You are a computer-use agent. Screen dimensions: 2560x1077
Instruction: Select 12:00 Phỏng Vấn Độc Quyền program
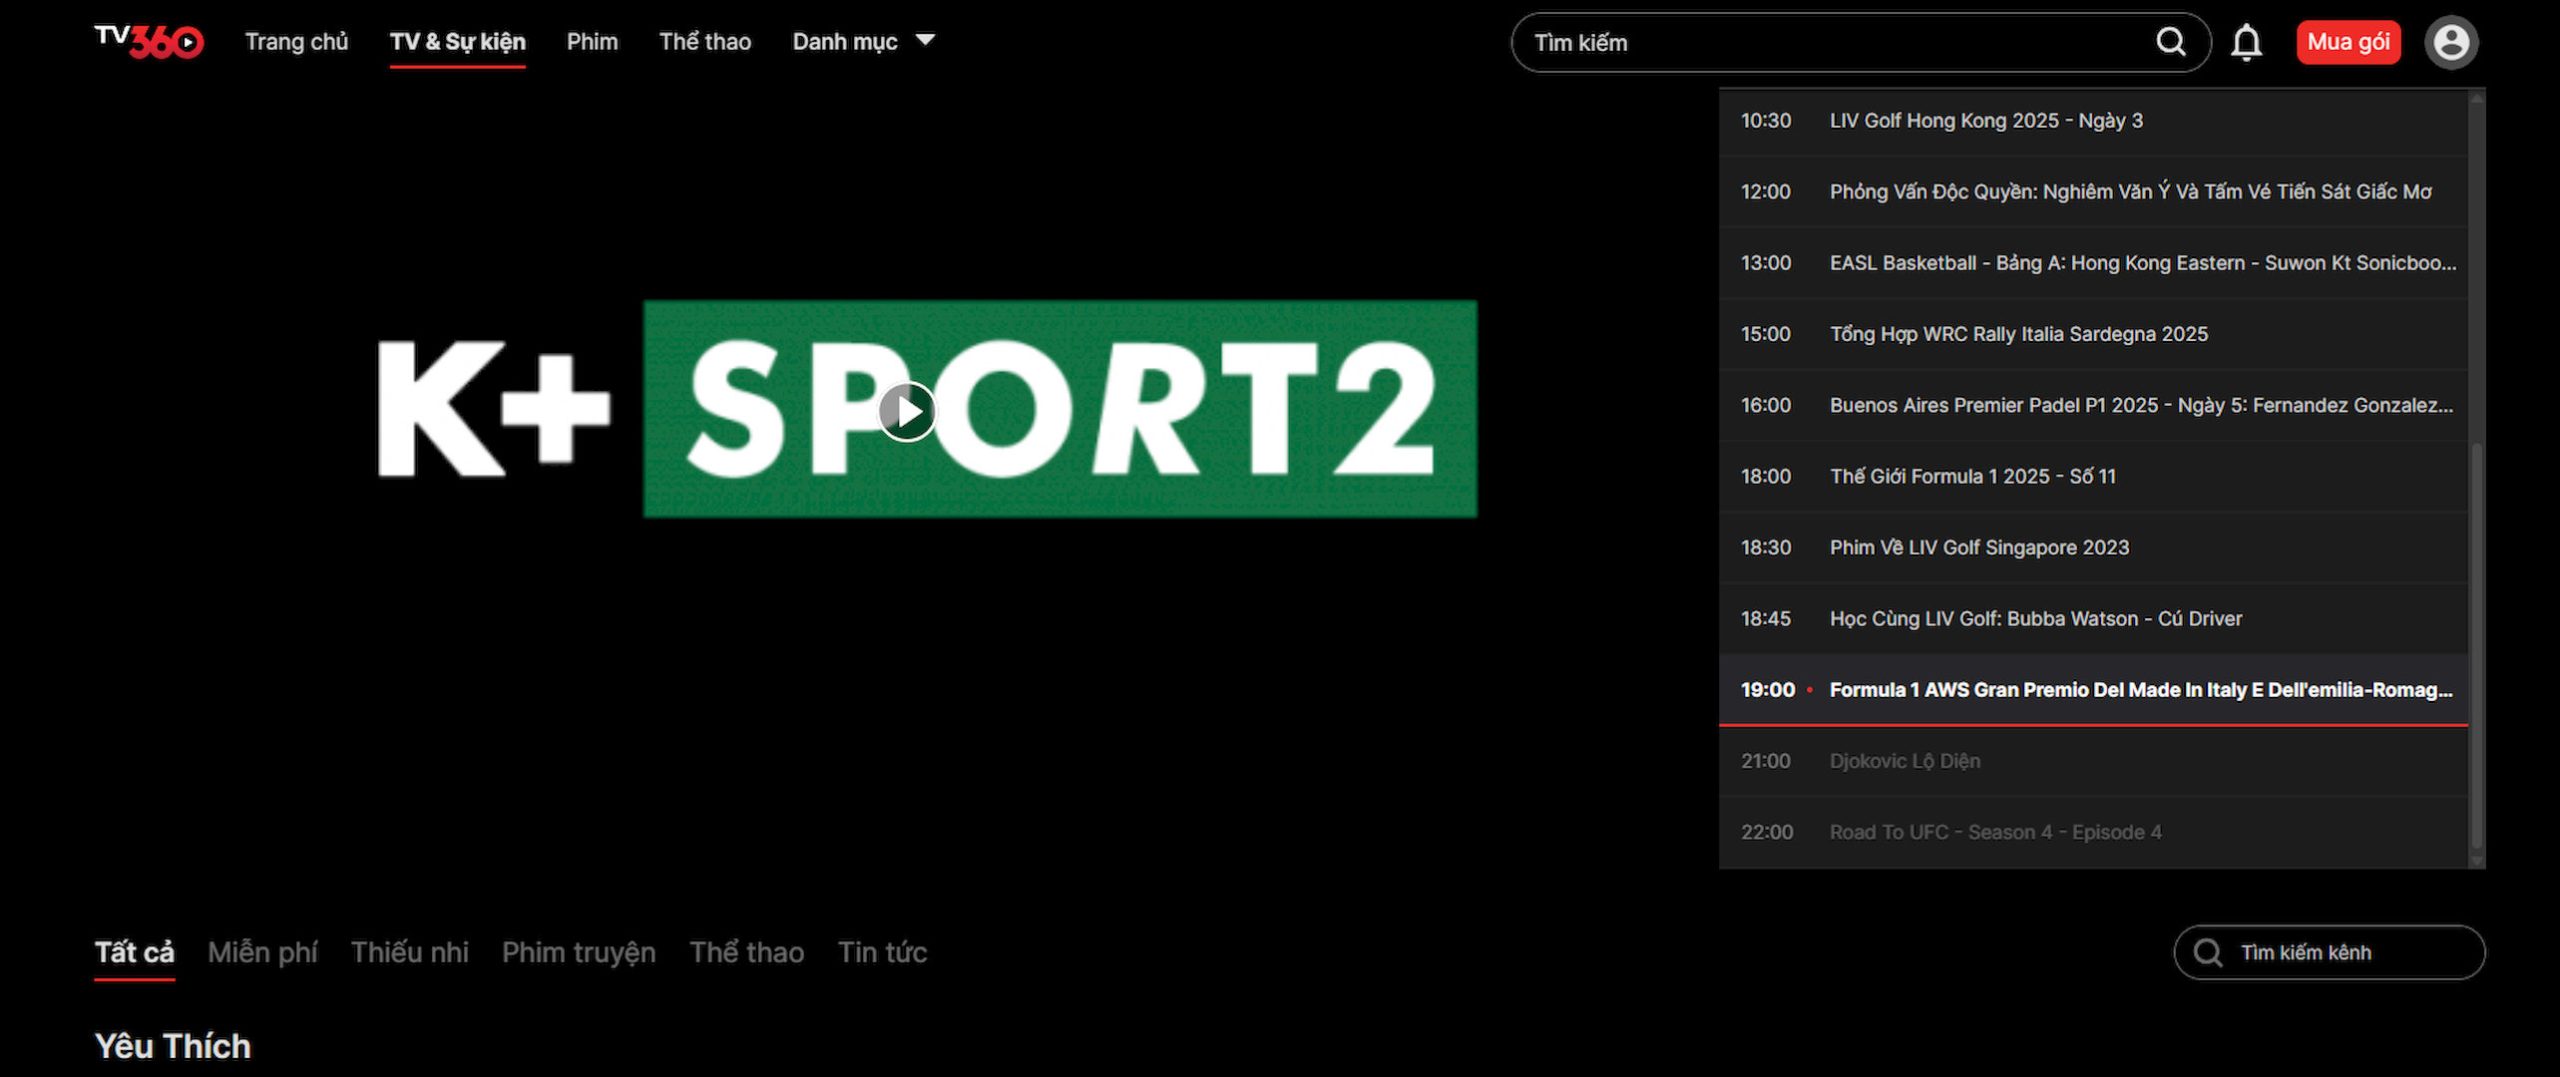(2094, 192)
